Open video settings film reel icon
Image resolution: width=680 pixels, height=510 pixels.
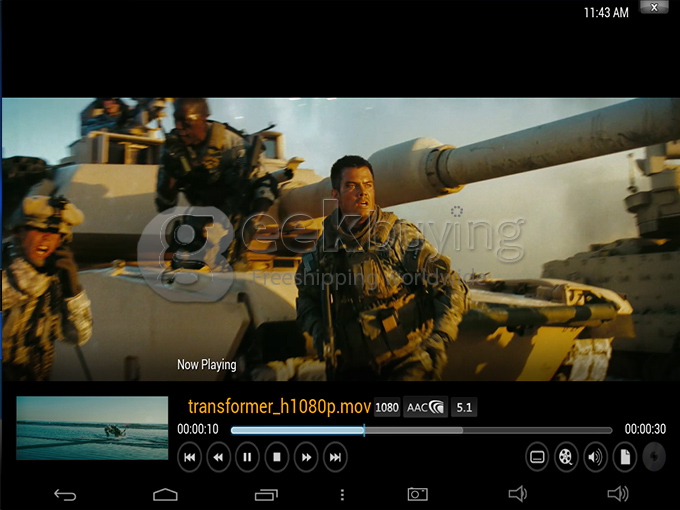tap(566, 457)
